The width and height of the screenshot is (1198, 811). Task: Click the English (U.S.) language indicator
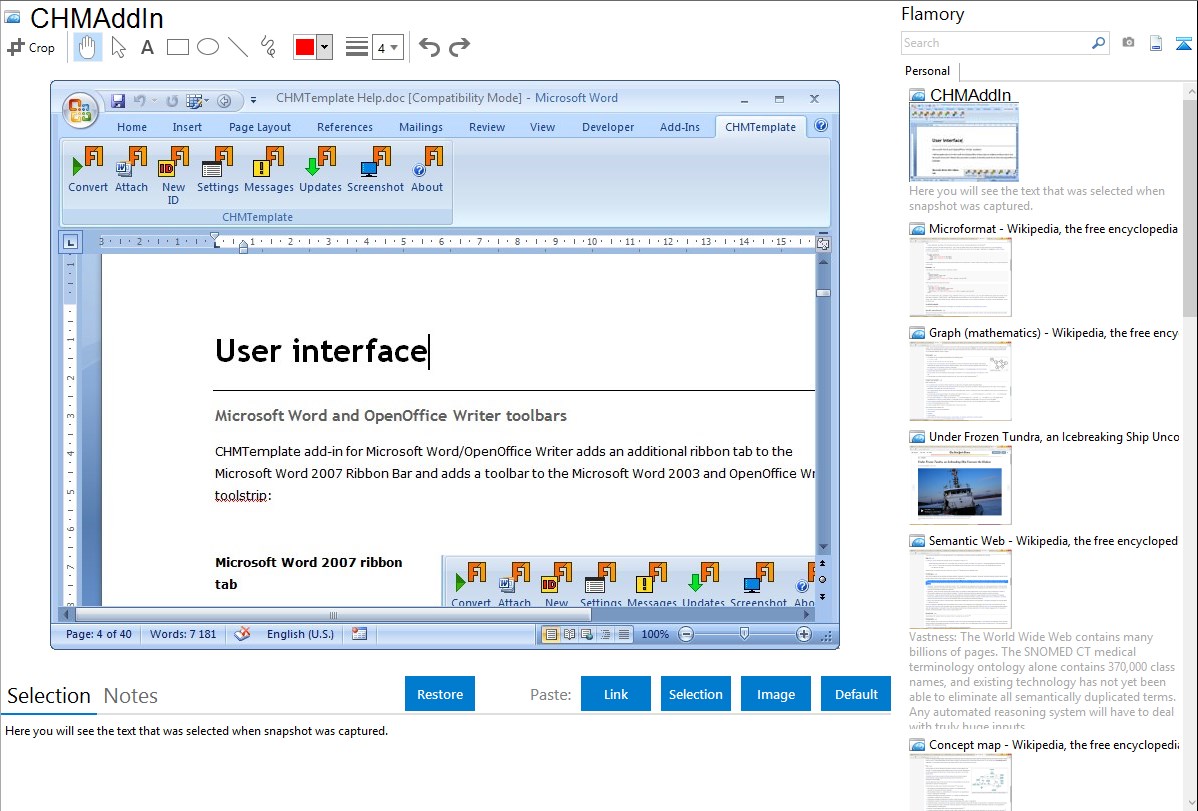coord(300,634)
